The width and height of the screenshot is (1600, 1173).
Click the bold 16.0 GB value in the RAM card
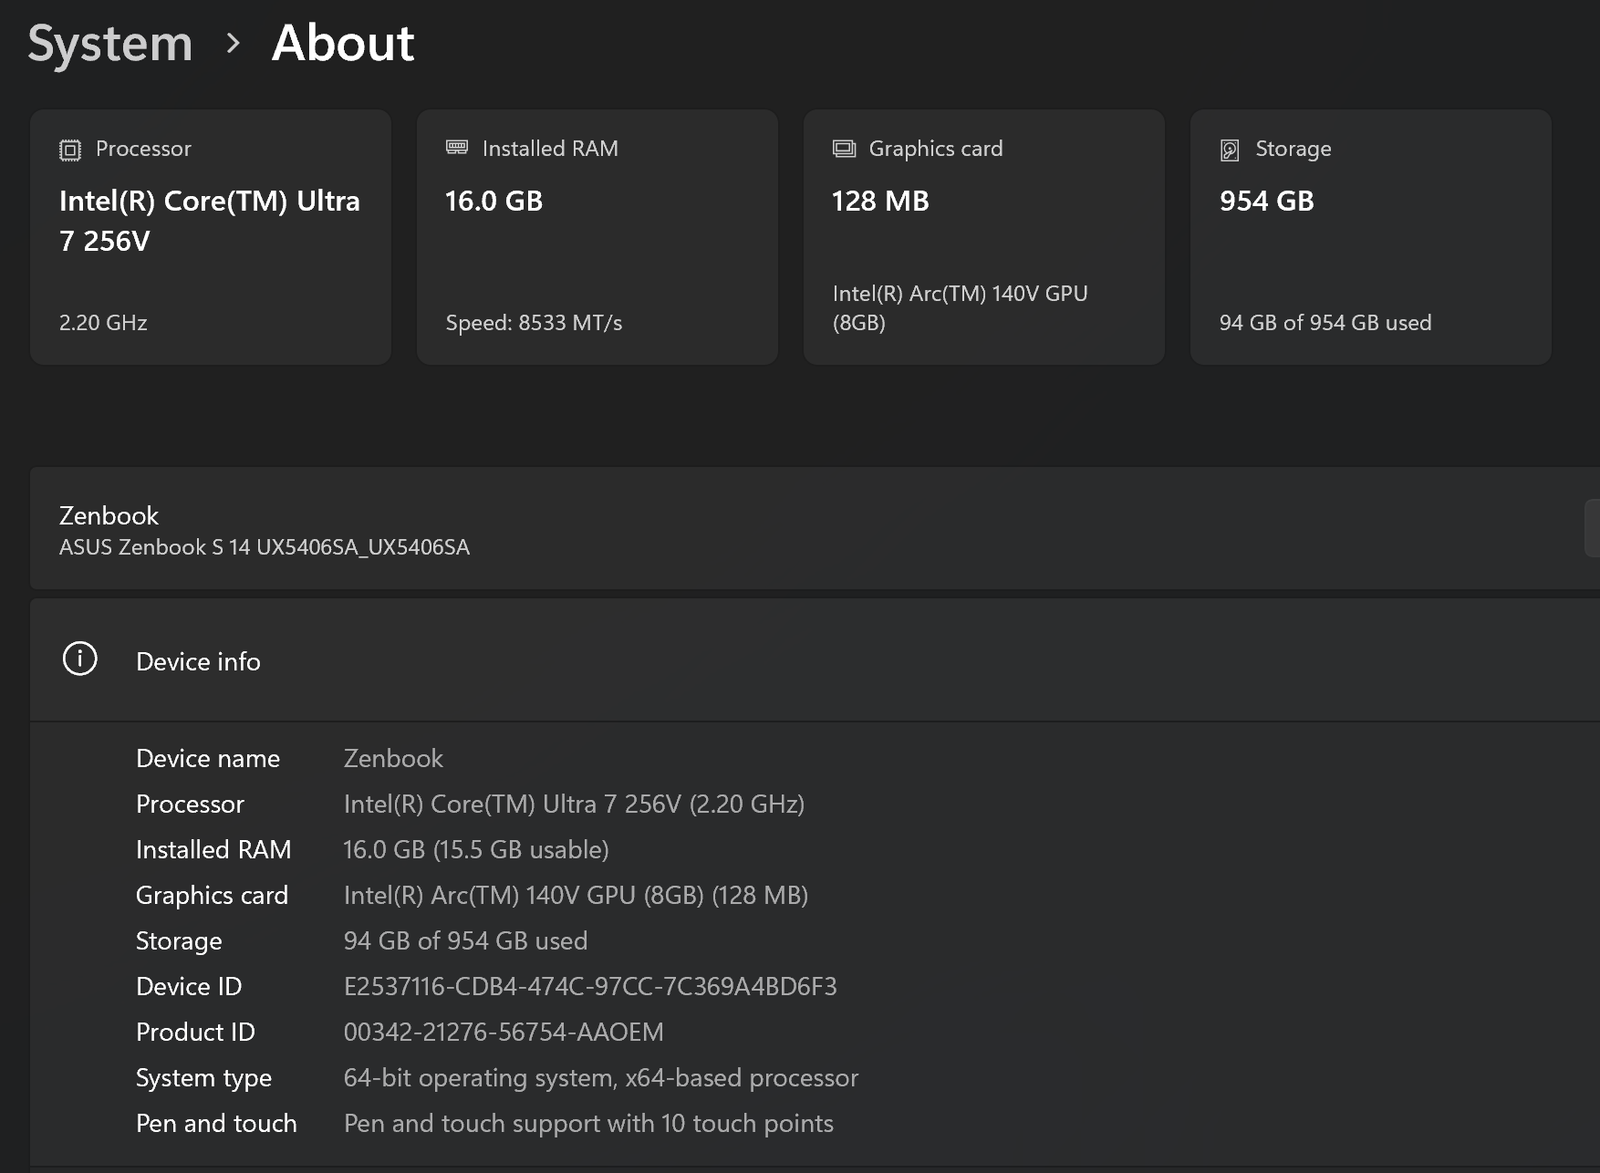pos(494,201)
